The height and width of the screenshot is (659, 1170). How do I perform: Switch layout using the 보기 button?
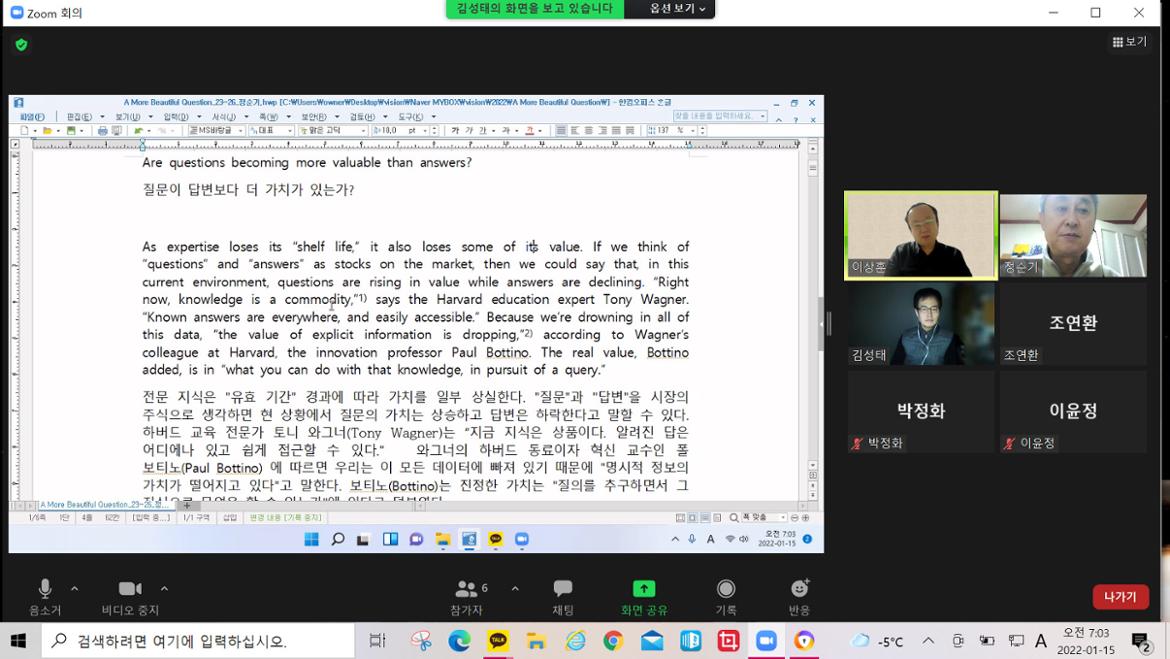[x=1130, y=42]
